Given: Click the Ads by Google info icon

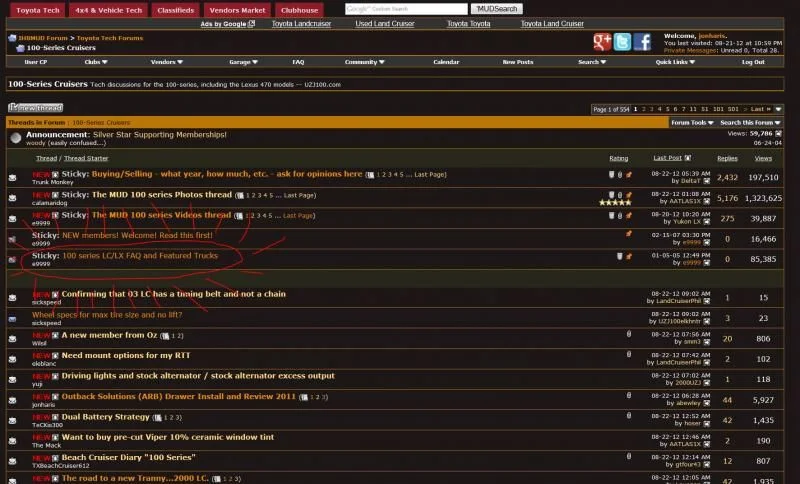Looking at the screenshot, I should point(252,23).
